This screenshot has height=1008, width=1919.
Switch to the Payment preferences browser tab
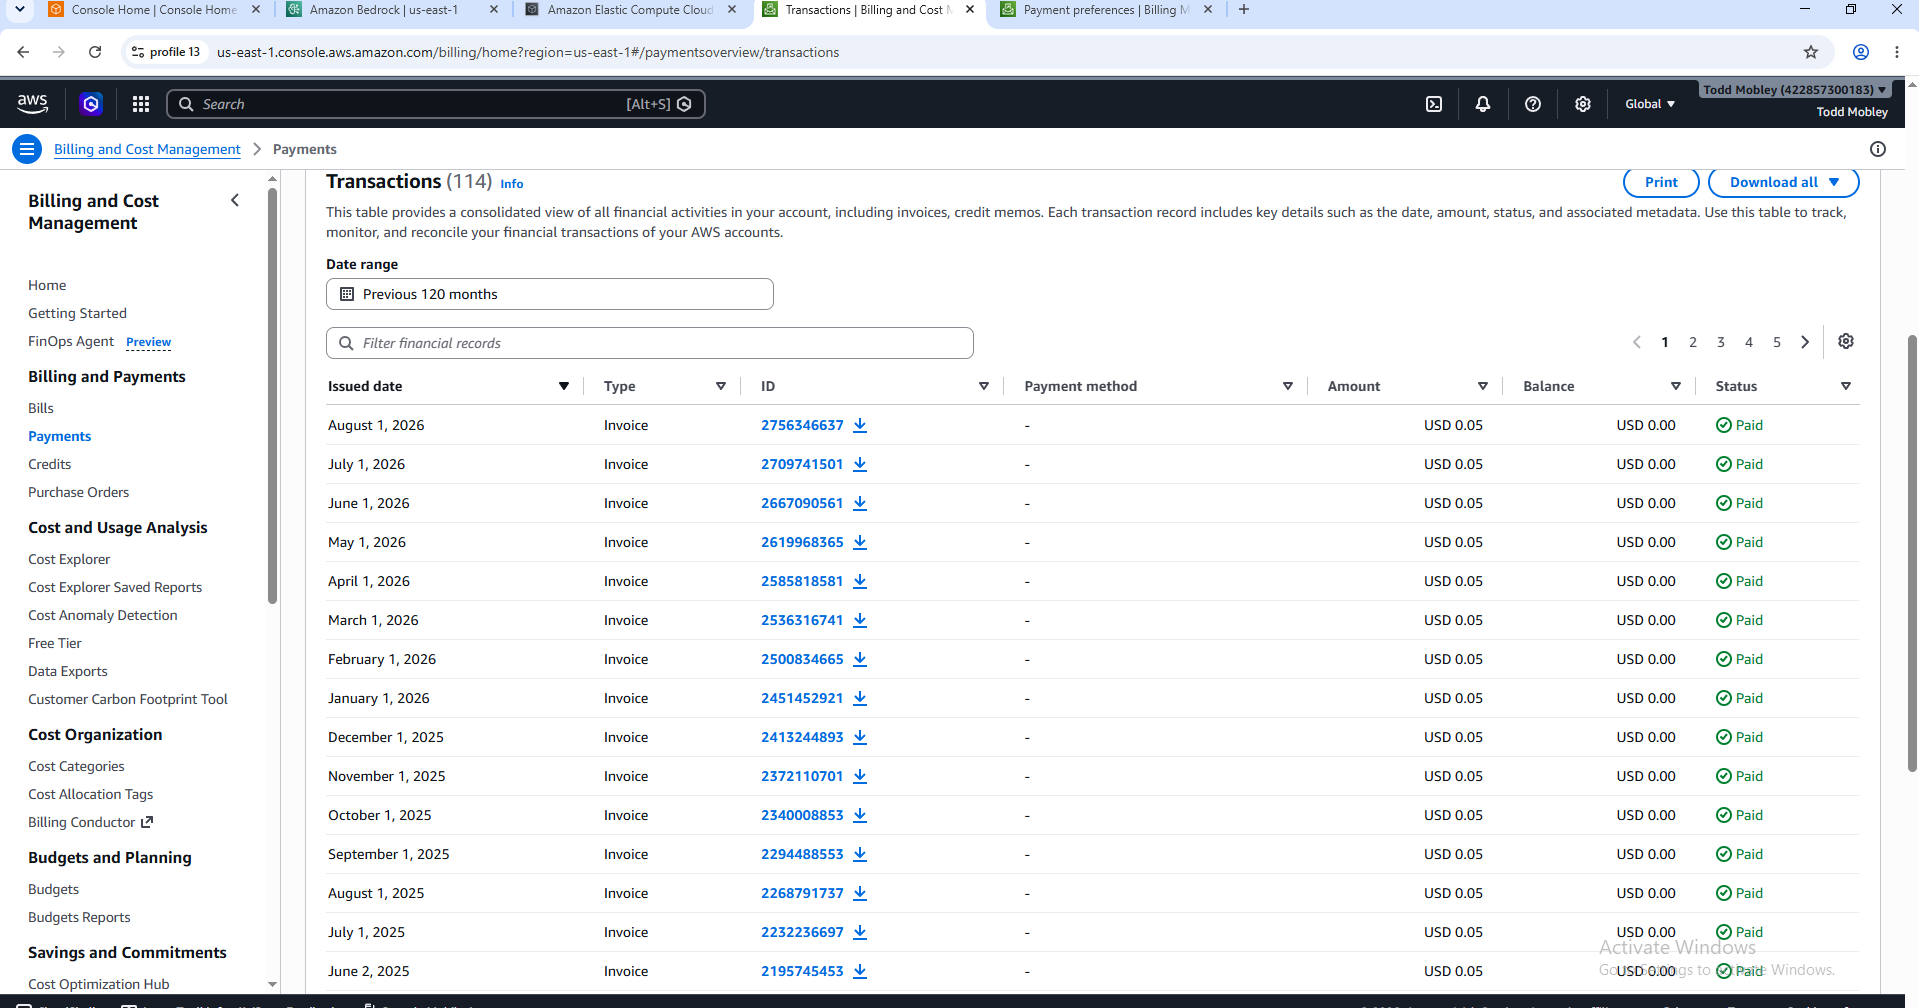1106,10
